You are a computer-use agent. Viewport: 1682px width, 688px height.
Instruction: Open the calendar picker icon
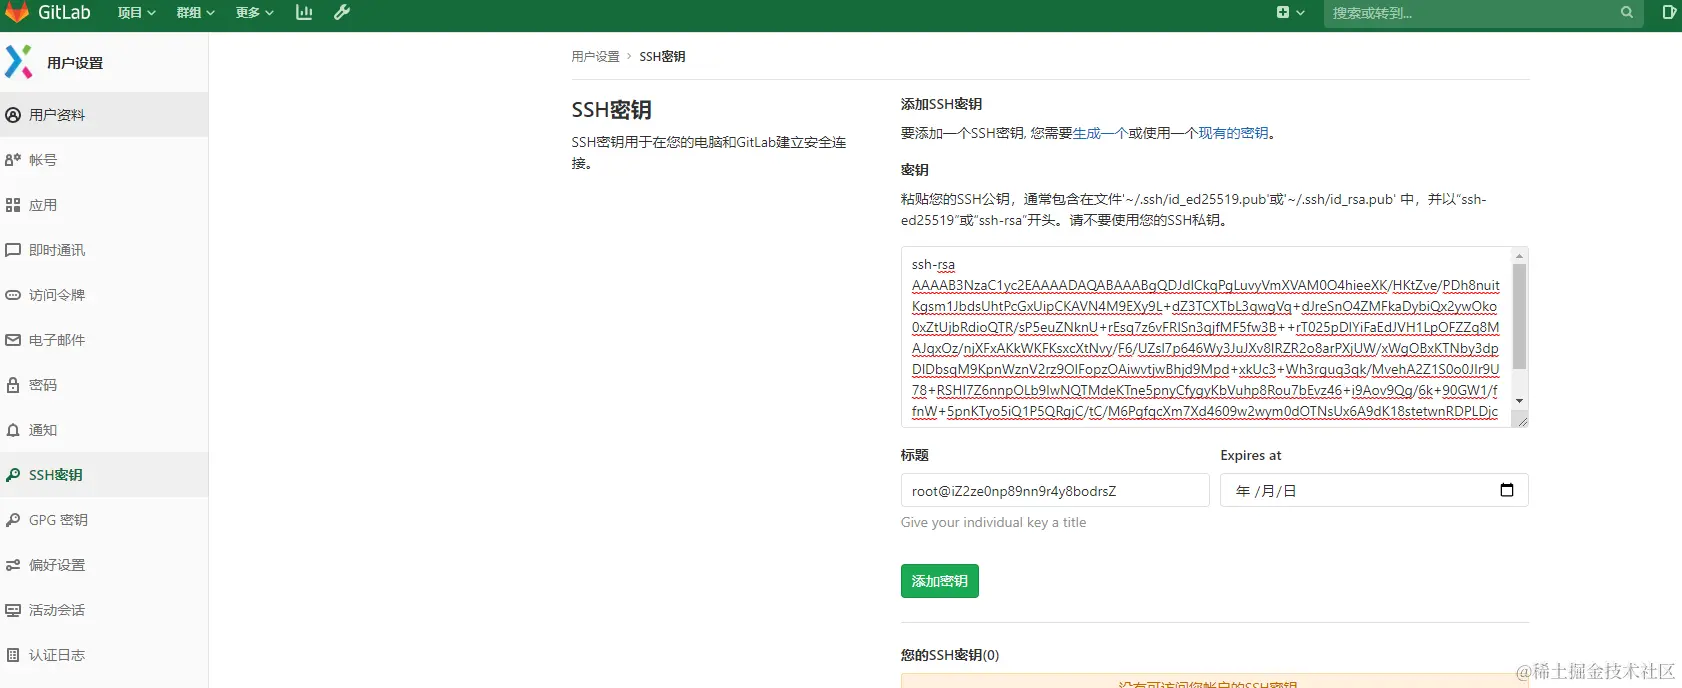point(1507,490)
